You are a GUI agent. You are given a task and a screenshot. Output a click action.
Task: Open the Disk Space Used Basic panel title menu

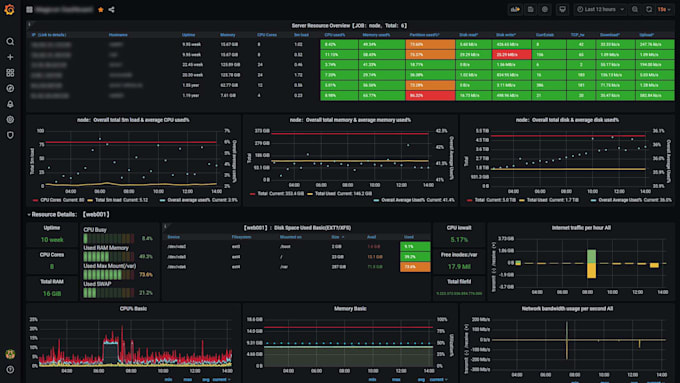click(x=297, y=228)
